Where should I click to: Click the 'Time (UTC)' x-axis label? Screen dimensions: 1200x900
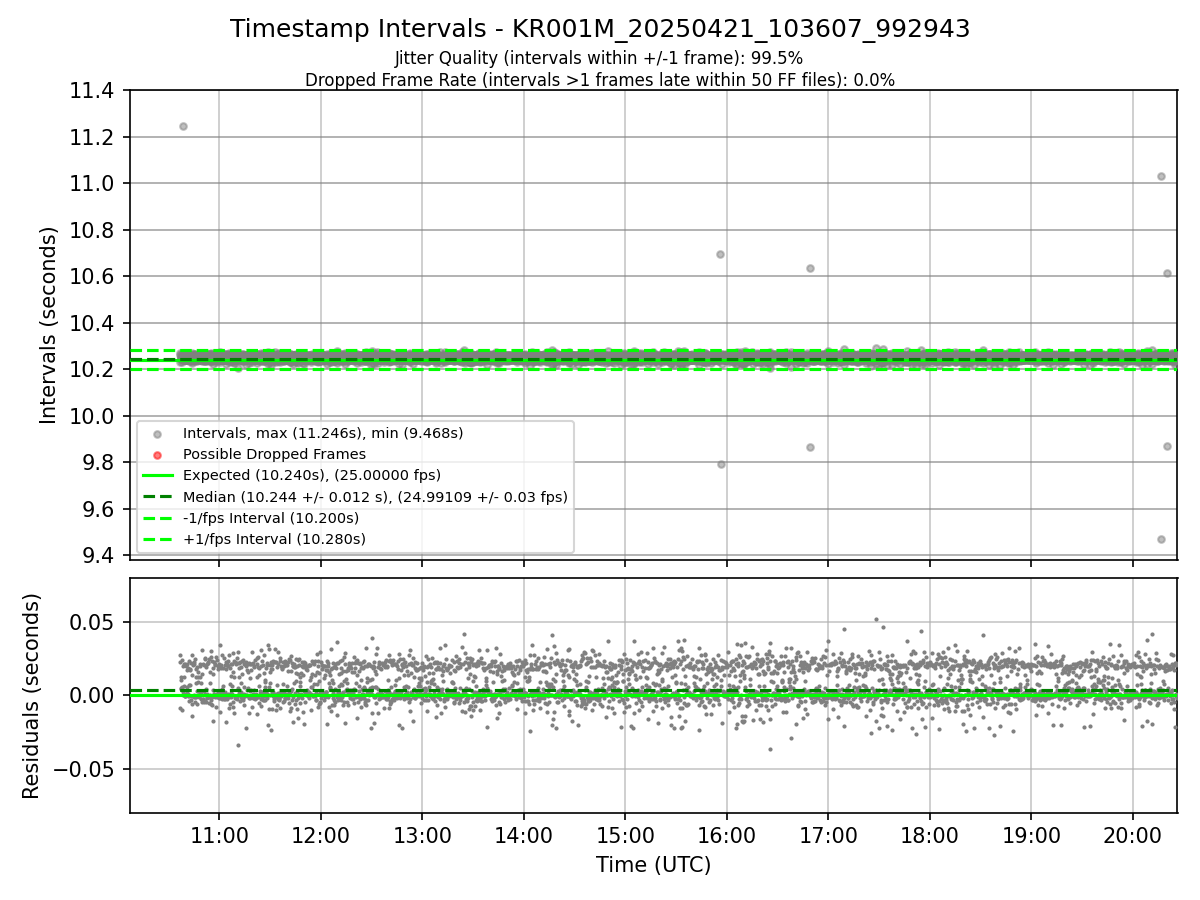[653, 865]
